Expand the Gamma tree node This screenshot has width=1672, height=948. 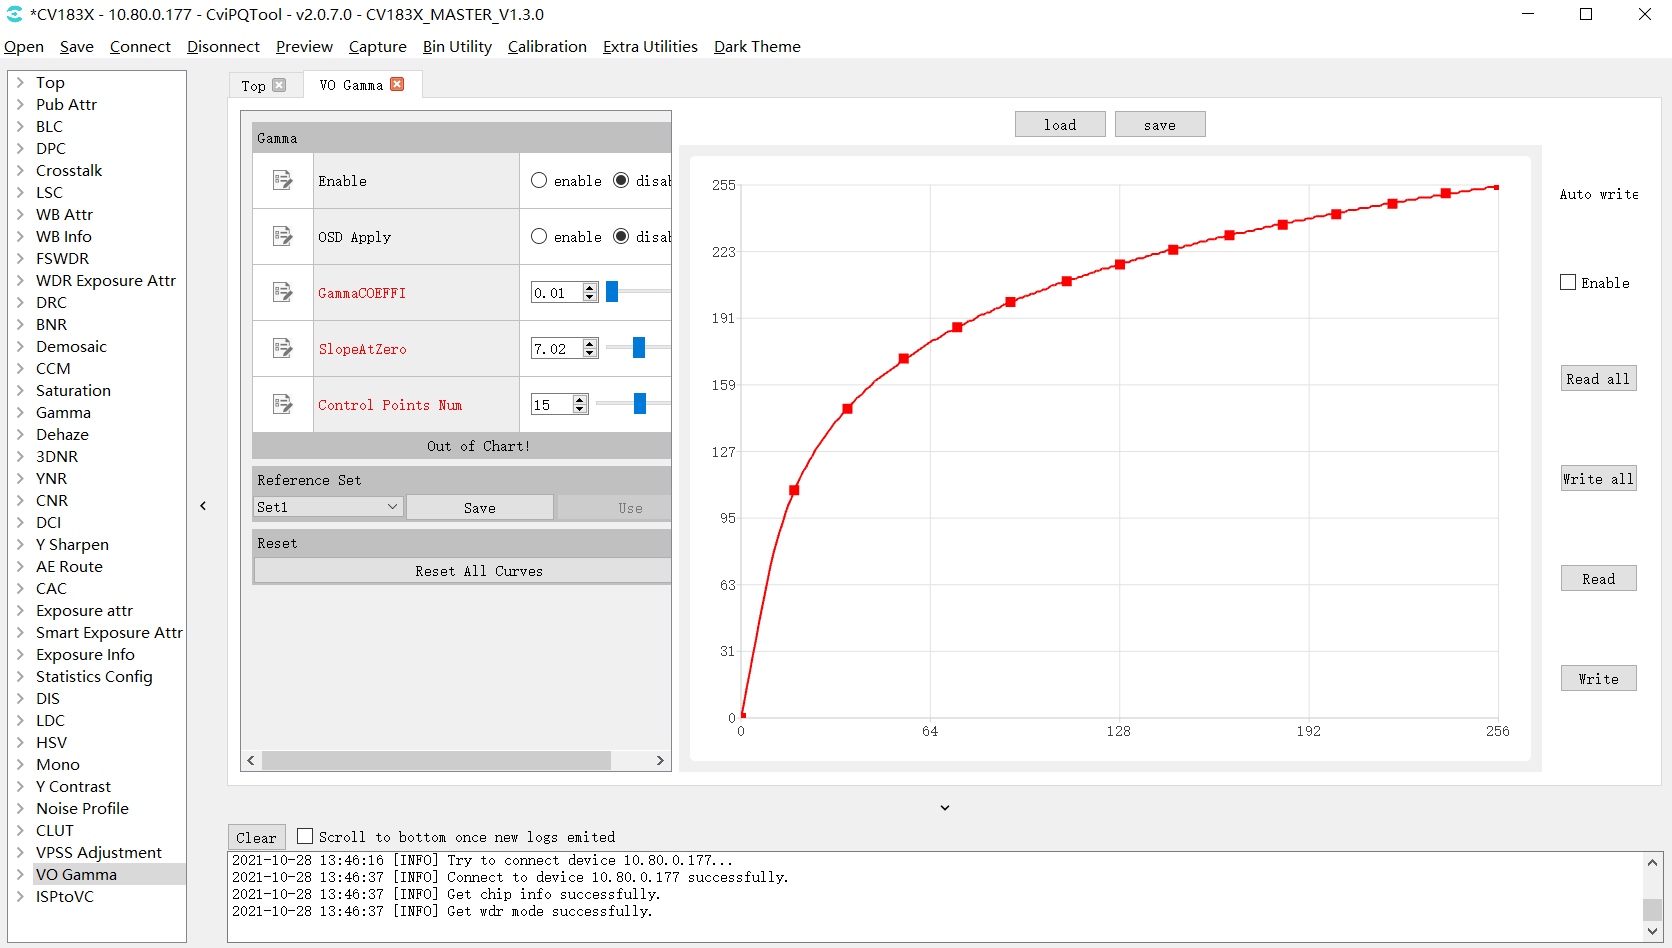click(x=20, y=412)
